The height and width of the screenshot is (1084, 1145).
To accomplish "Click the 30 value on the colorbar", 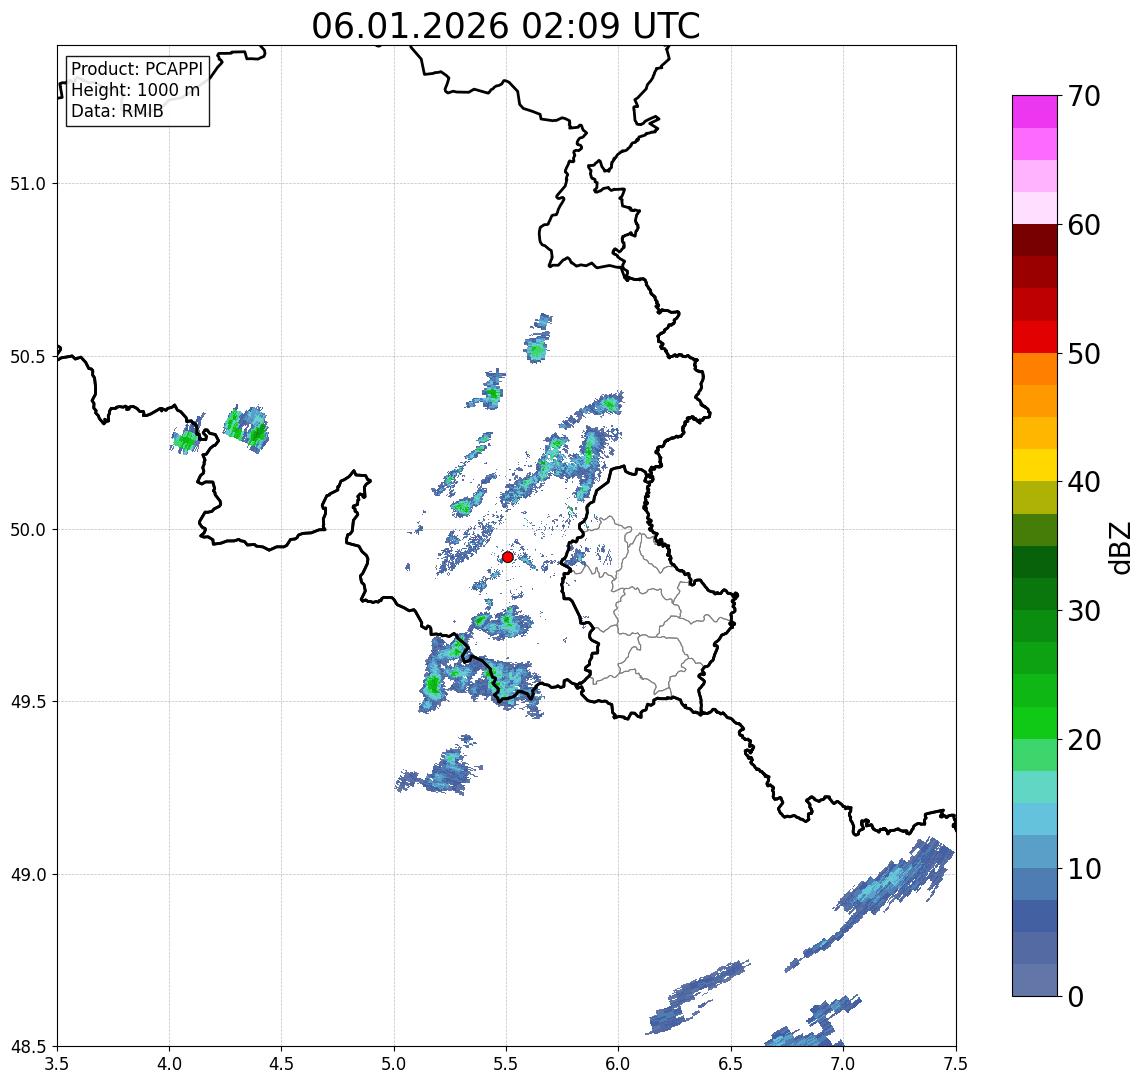I will coord(1084,611).
